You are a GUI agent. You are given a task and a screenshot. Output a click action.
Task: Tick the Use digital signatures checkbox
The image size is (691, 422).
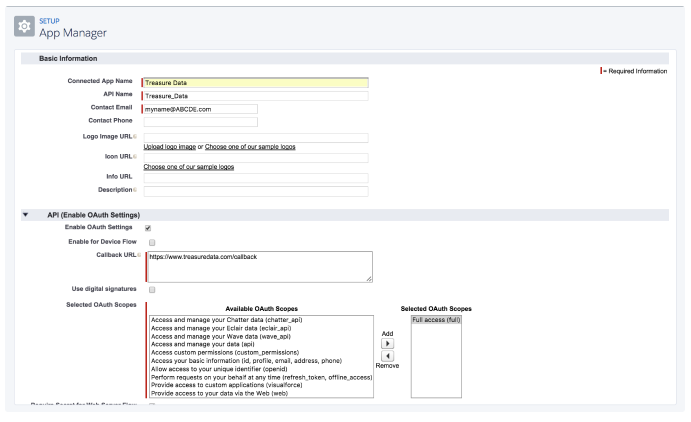point(151,290)
